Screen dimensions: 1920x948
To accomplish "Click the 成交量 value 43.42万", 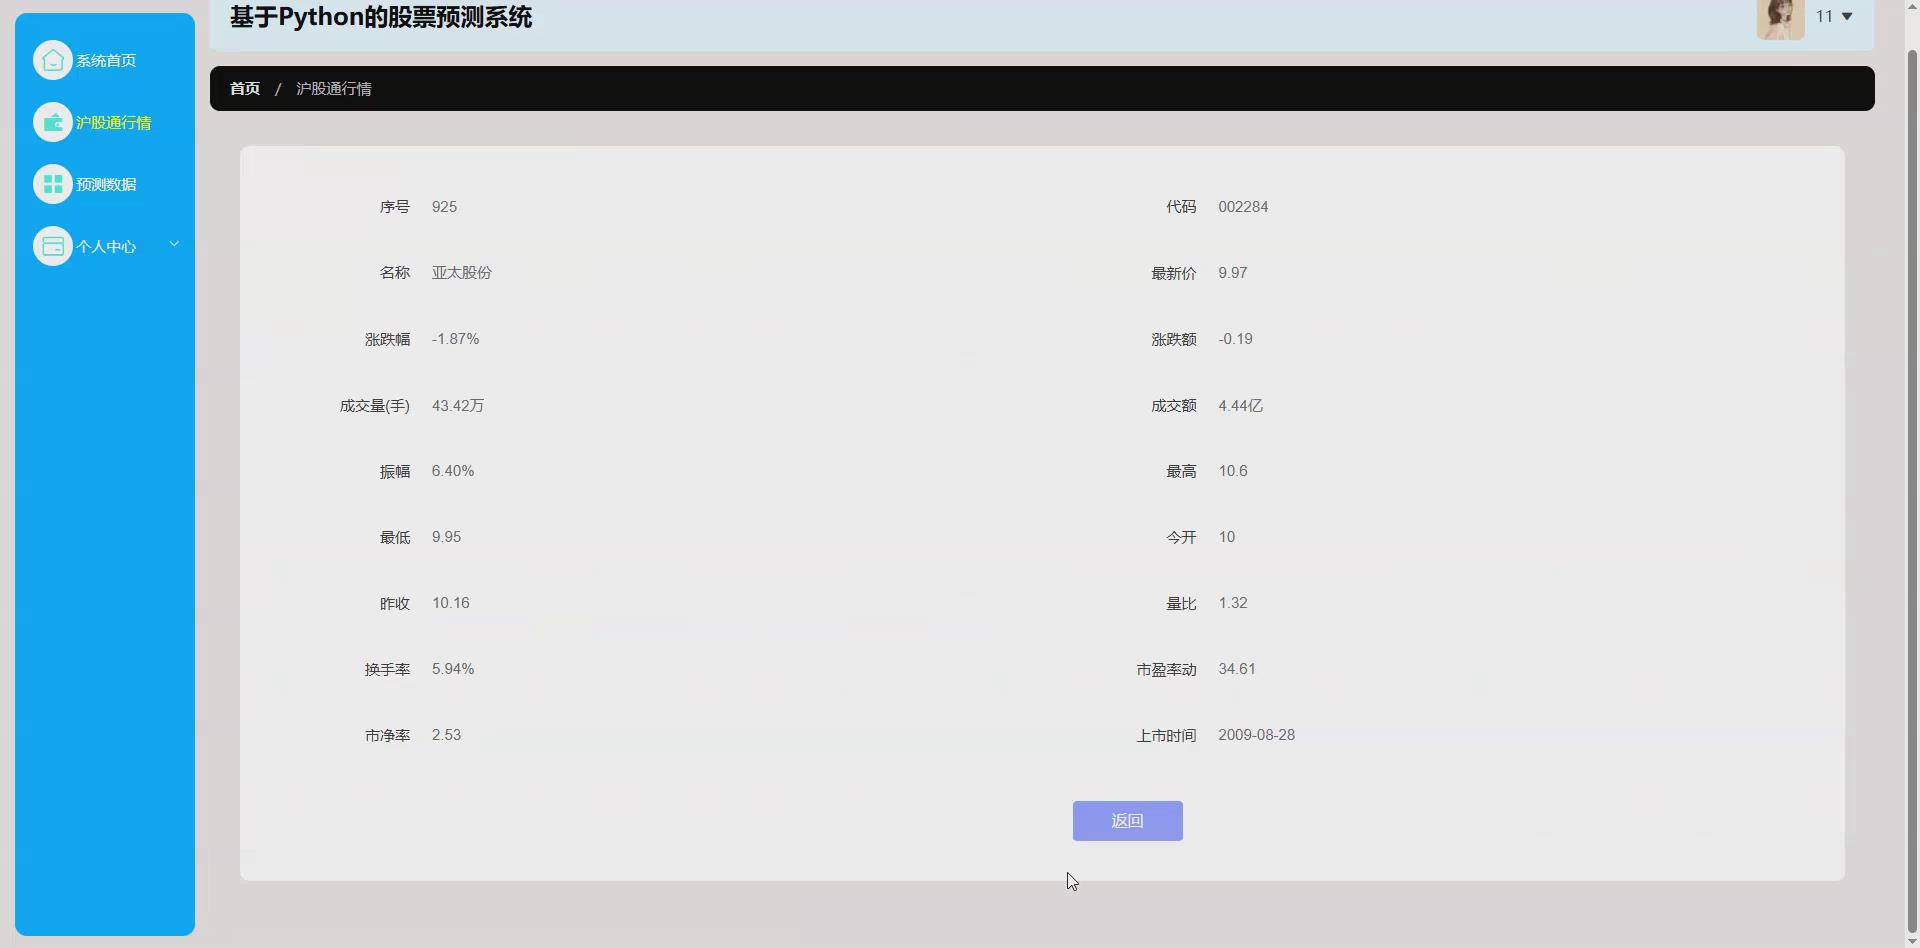I will pyautogui.click(x=458, y=406).
